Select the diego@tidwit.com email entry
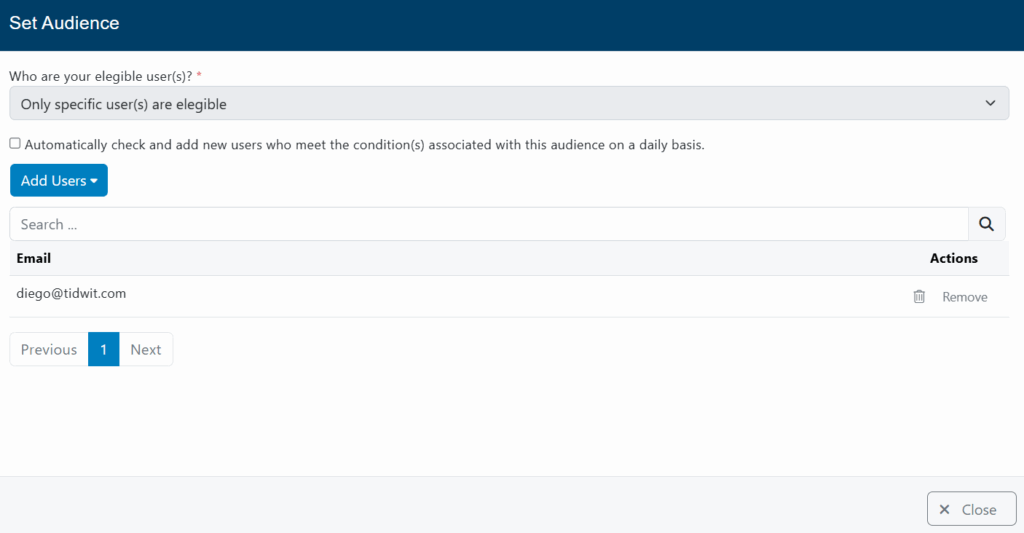The image size is (1024, 533). [71, 293]
